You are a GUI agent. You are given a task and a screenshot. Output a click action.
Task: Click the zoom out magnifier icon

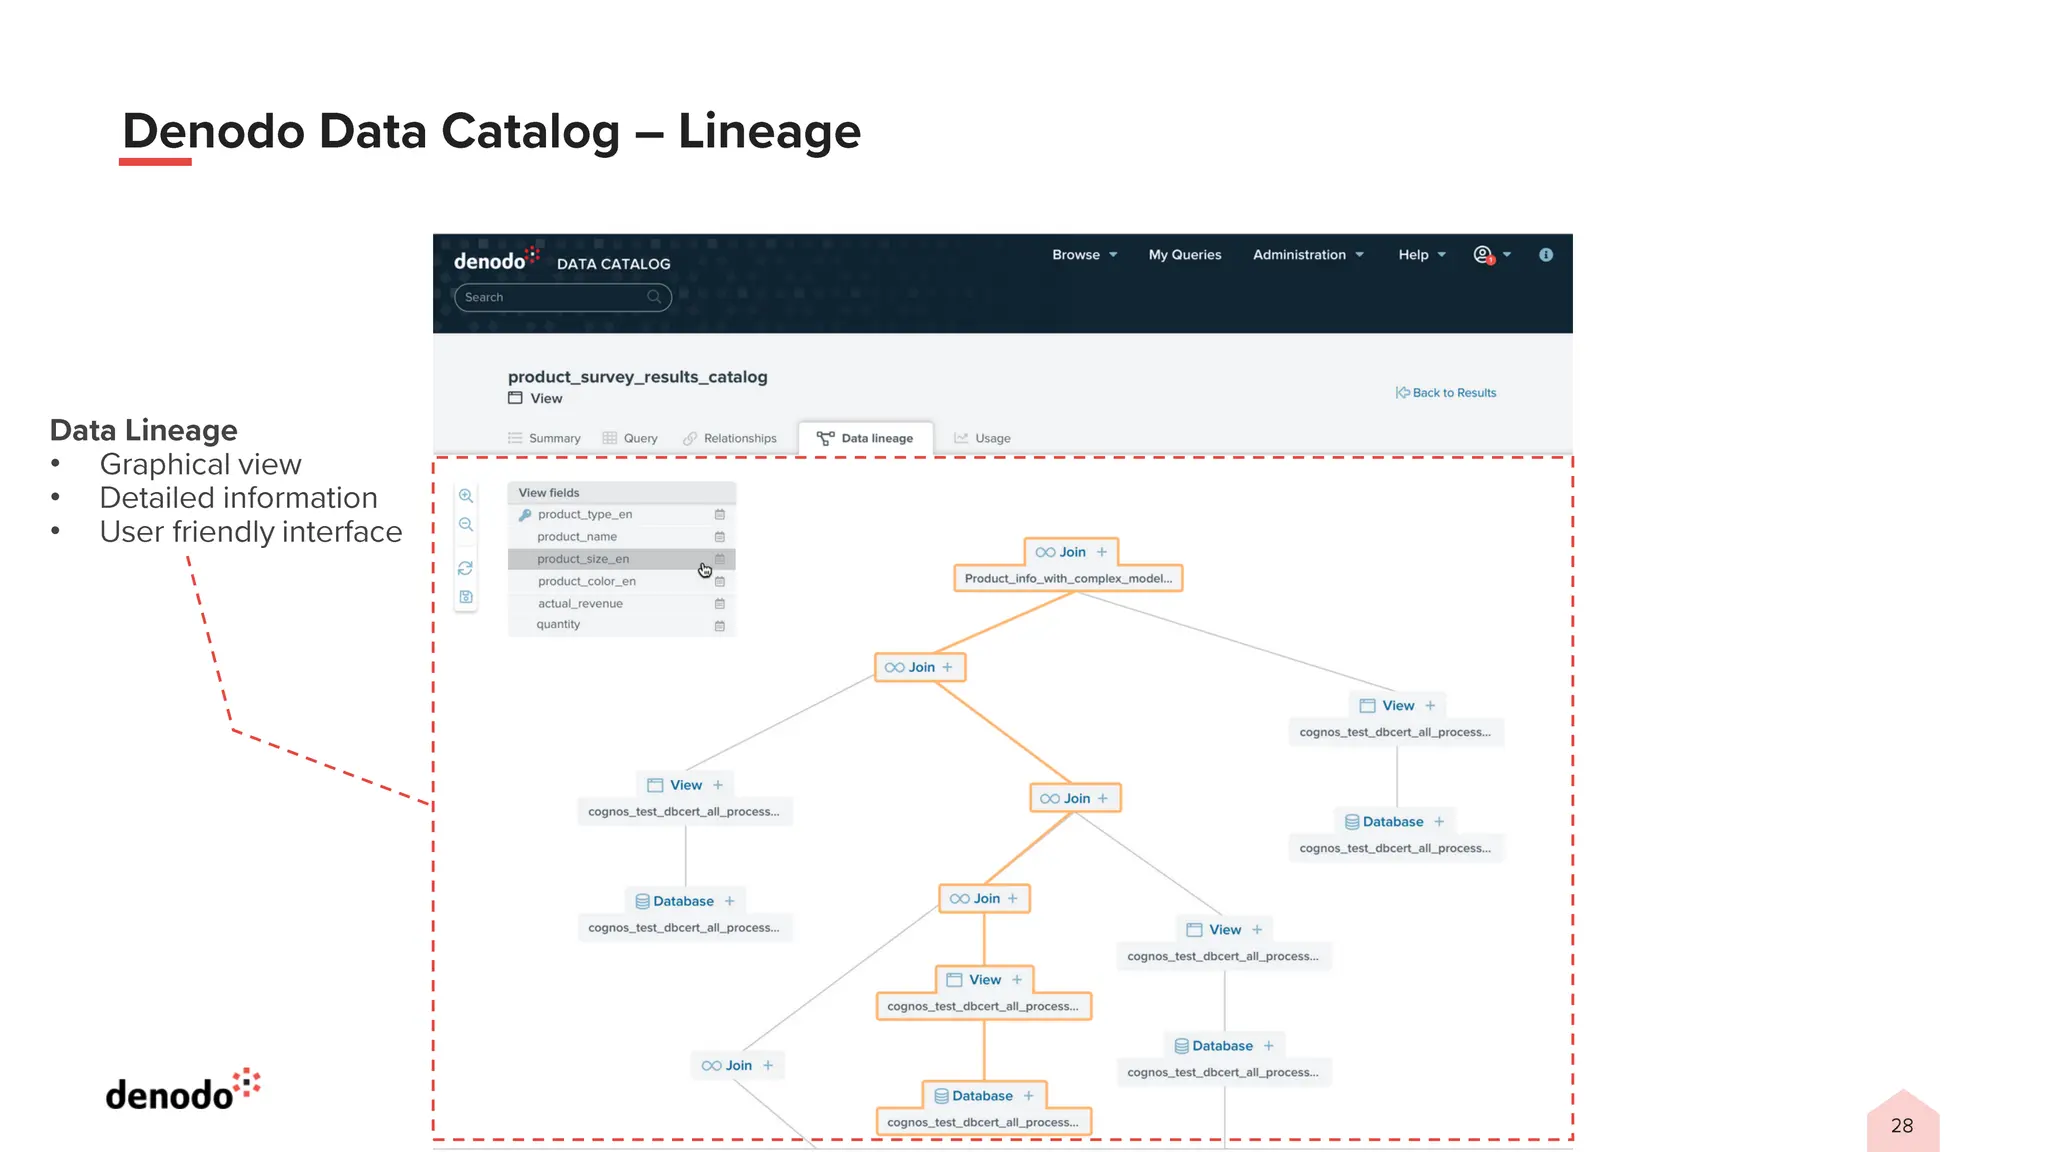click(x=466, y=525)
